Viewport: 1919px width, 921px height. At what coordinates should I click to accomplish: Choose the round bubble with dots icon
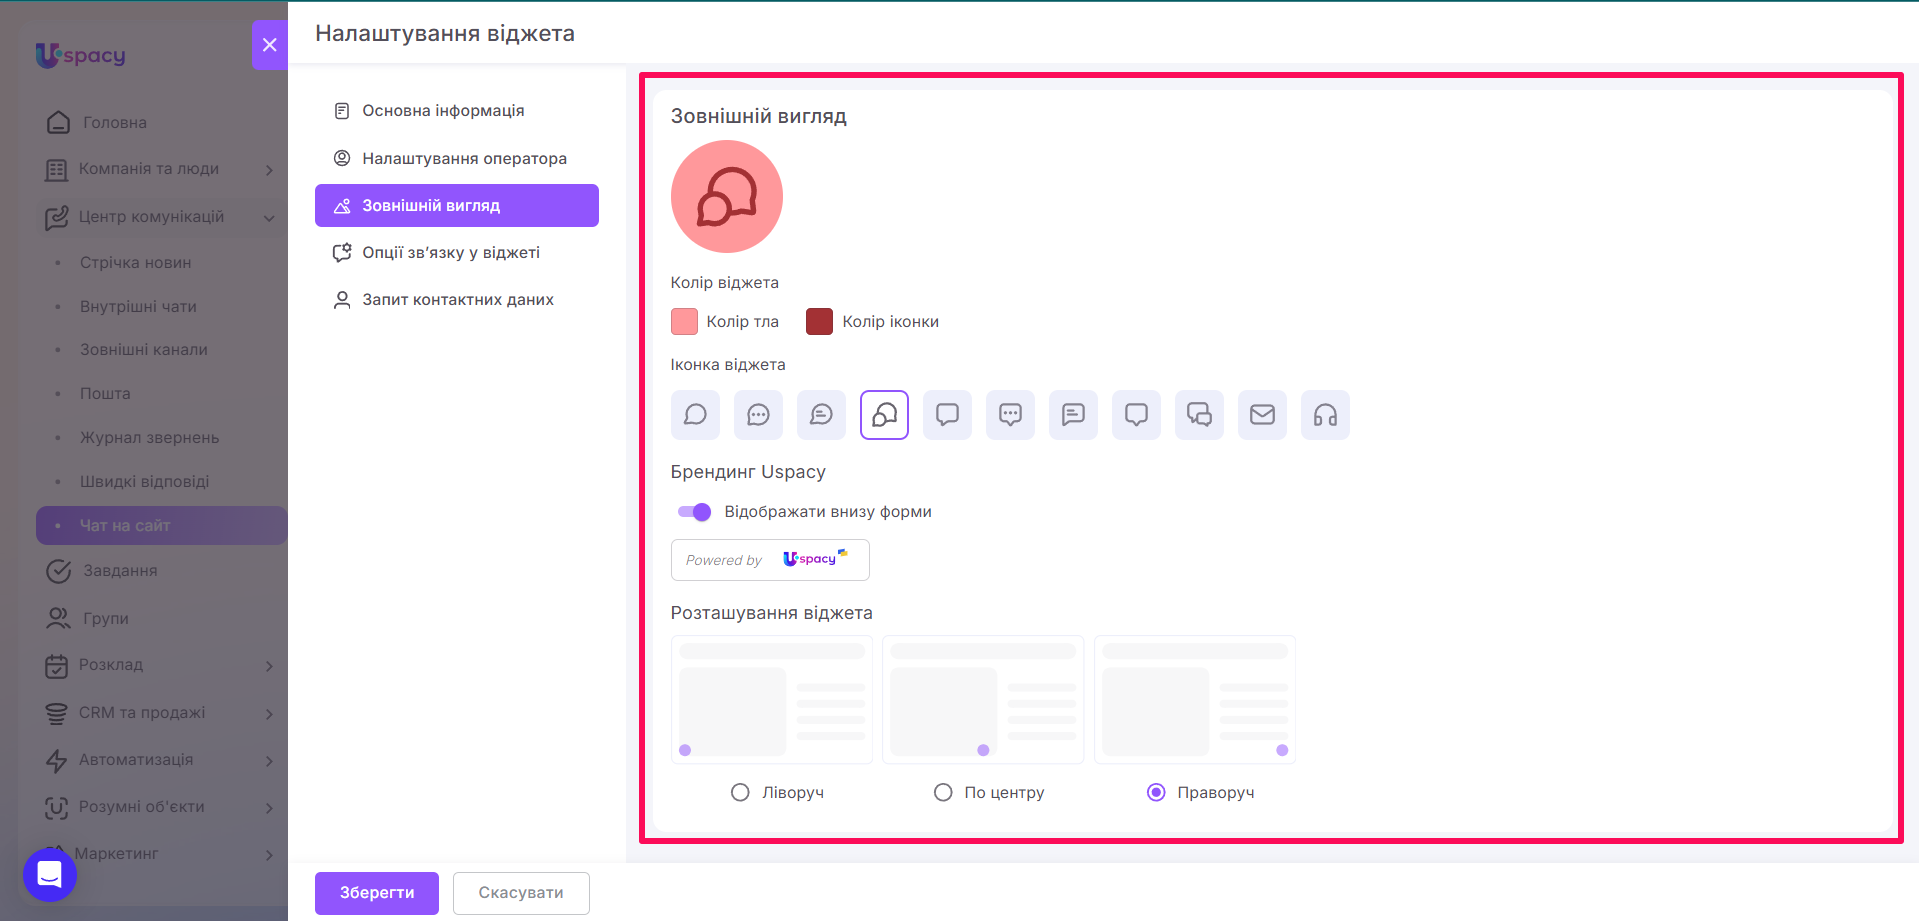(758, 415)
